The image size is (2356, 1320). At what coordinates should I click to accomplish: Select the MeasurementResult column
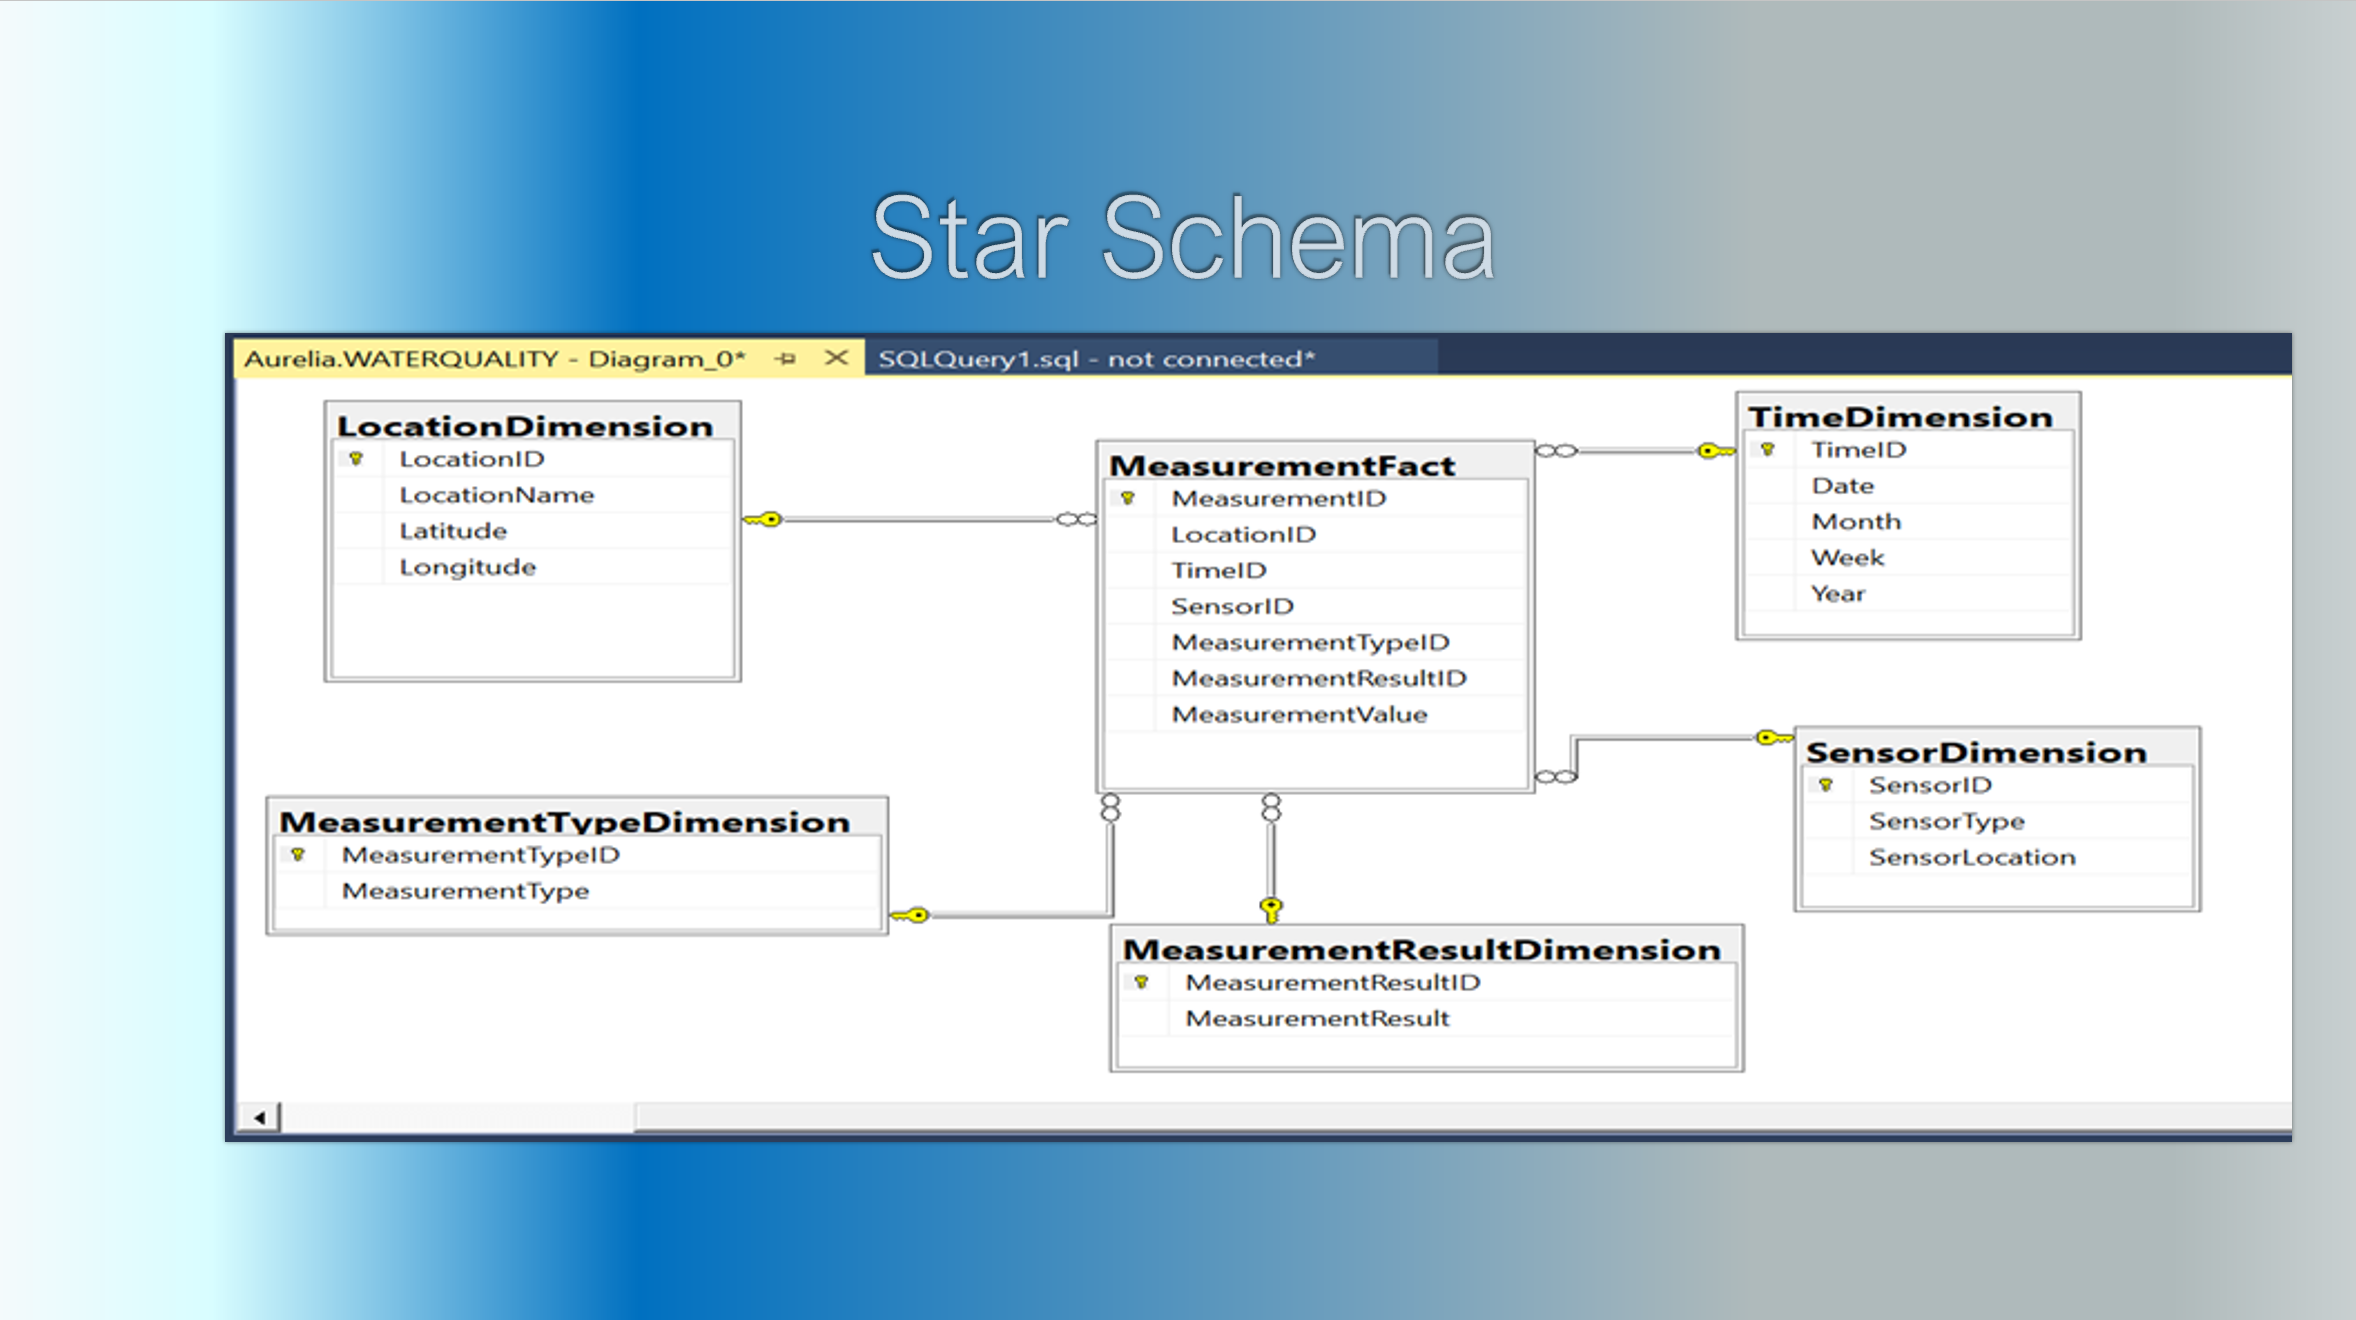click(x=1427, y=1018)
